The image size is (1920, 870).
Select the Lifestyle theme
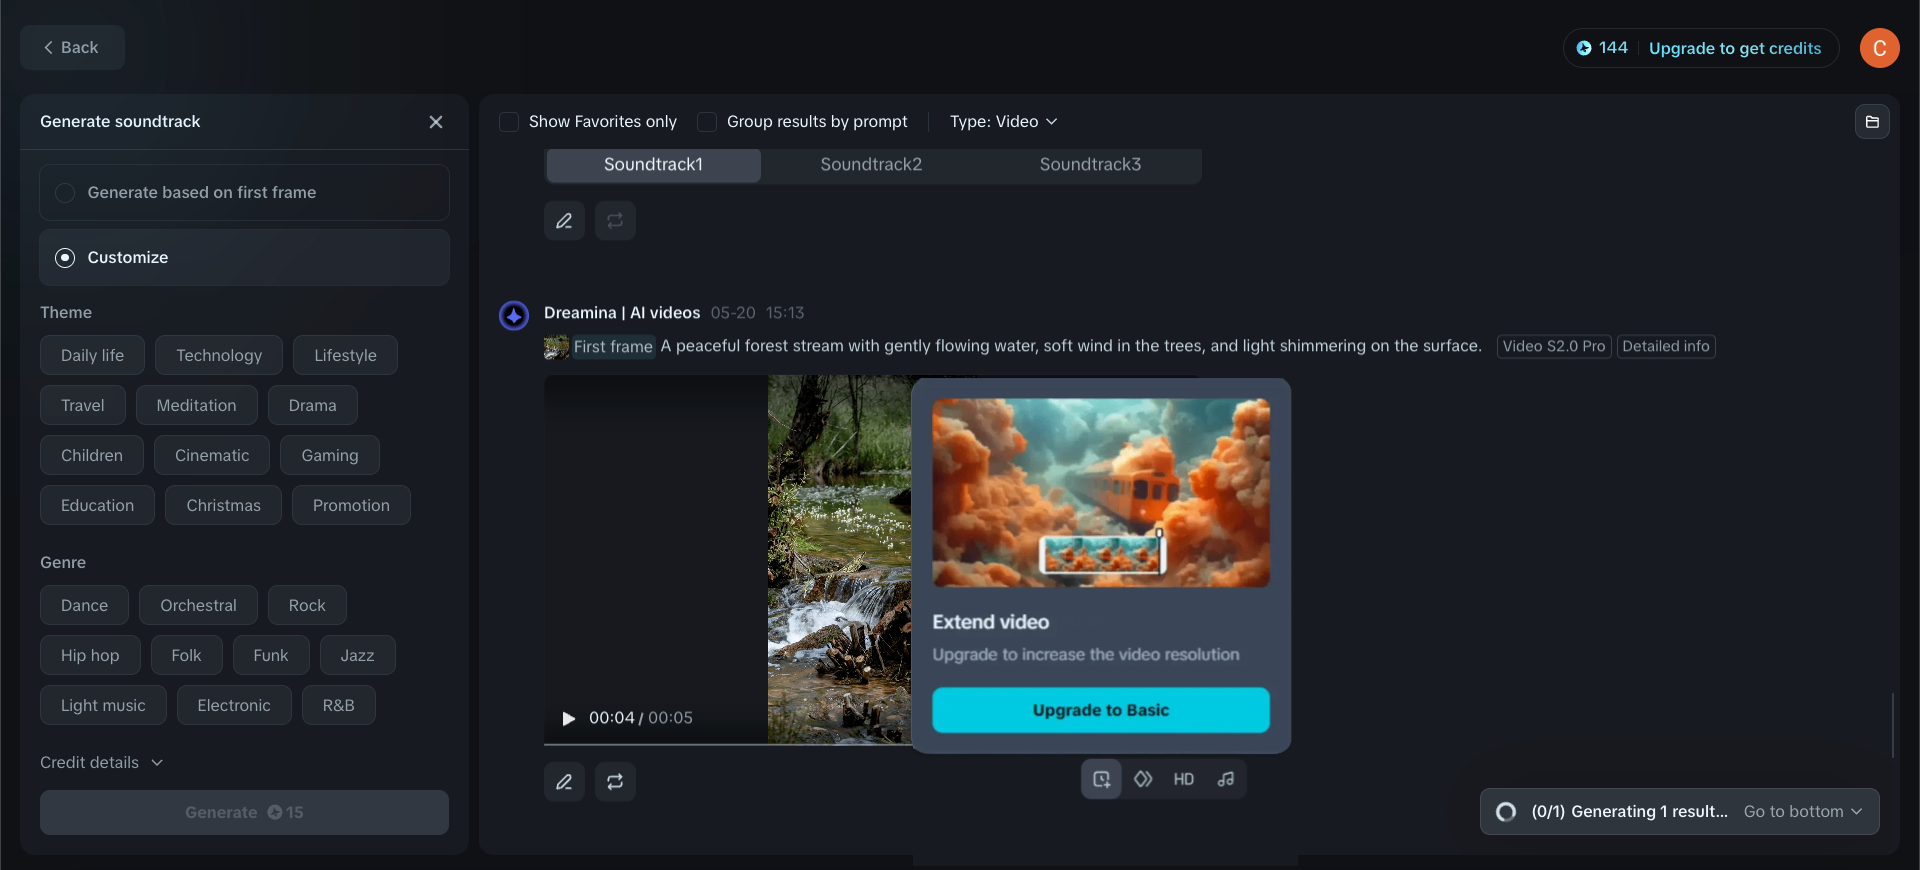(345, 355)
